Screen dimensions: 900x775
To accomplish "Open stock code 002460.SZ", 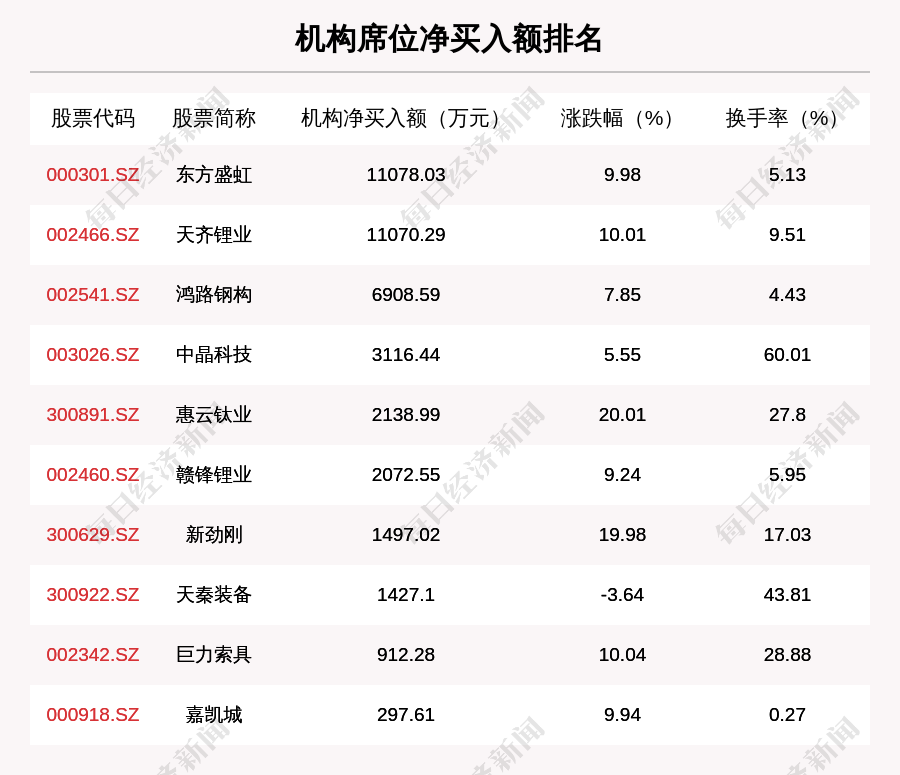I will [x=93, y=475].
